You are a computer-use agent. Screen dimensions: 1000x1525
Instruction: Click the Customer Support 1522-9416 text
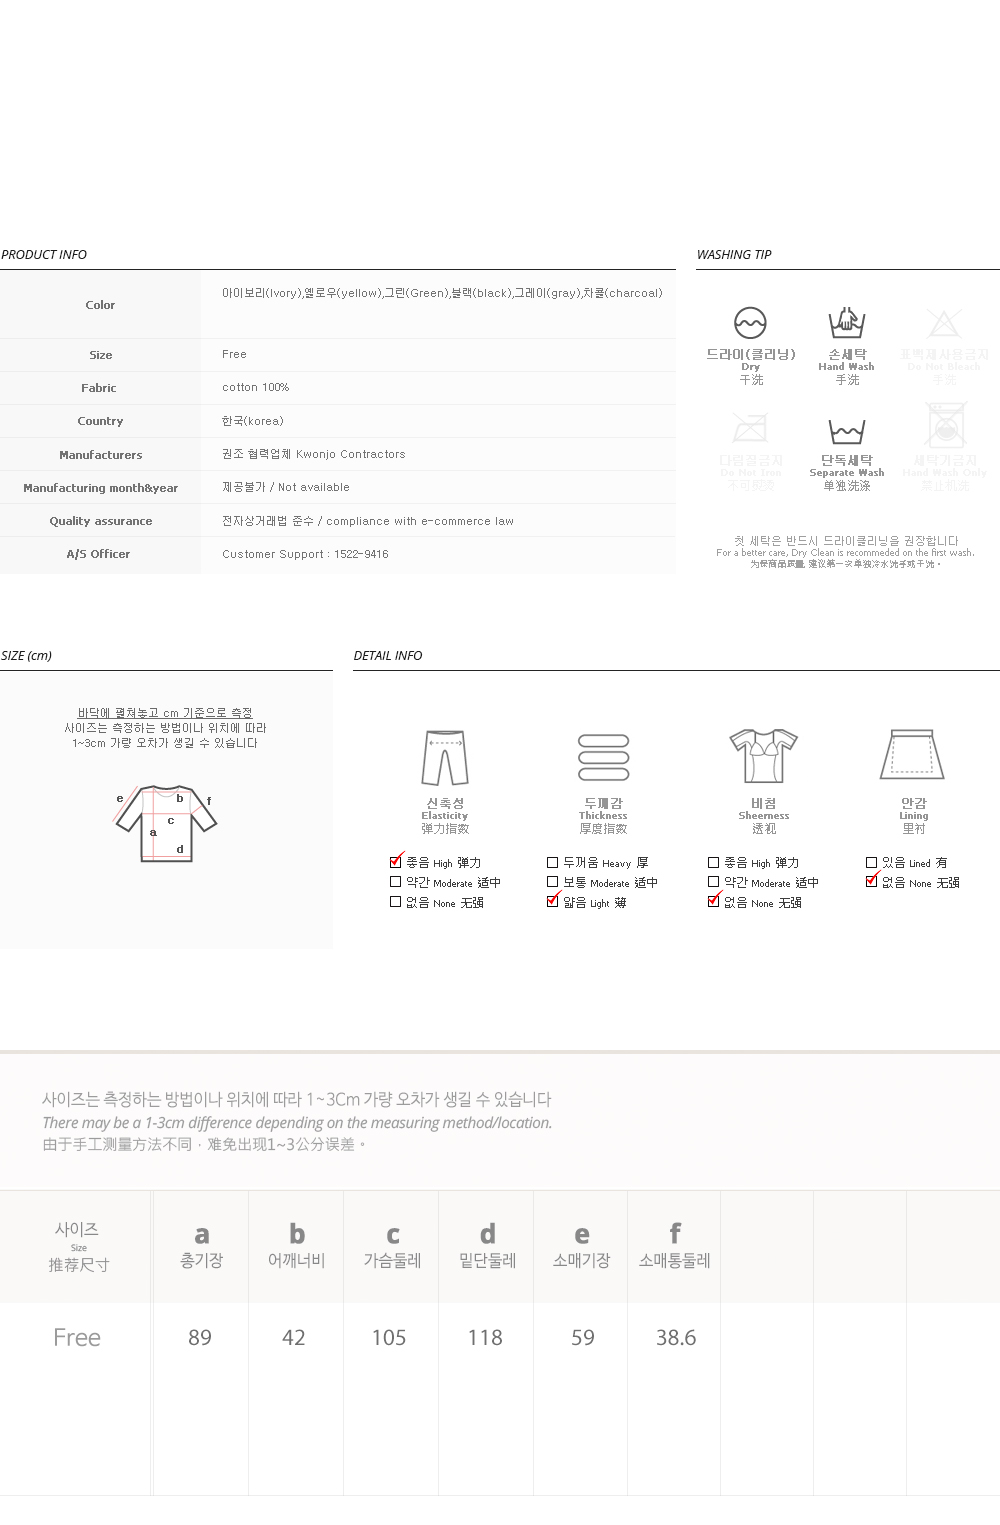click(x=305, y=554)
